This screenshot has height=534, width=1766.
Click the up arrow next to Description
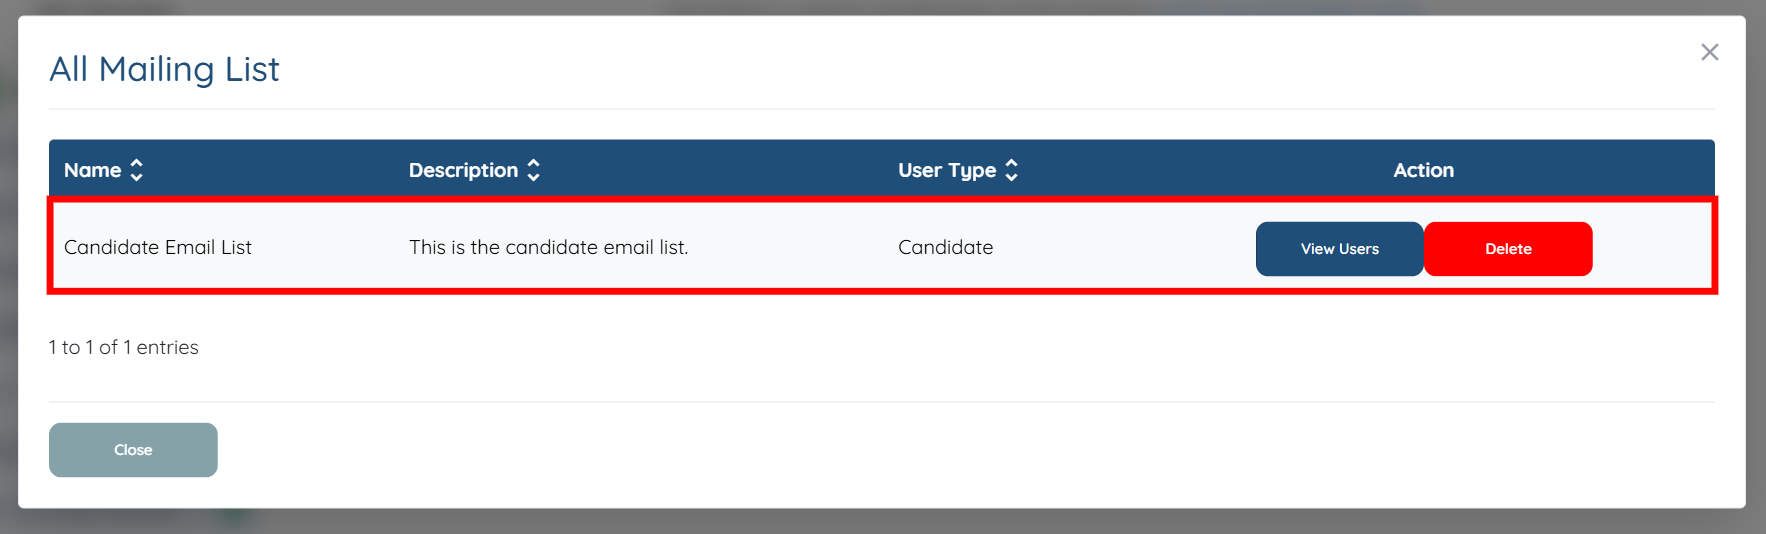pyautogui.click(x=534, y=163)
